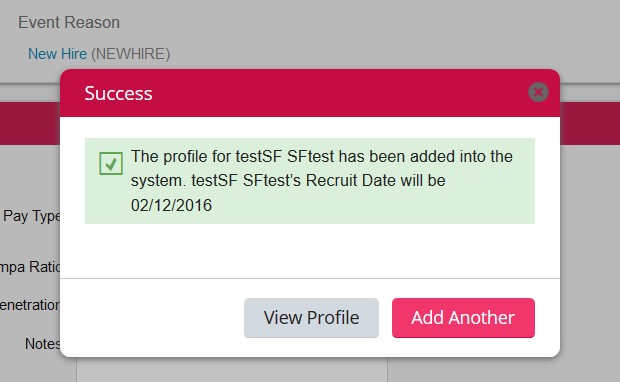Open the new profile with View Profile

point(311,318)
